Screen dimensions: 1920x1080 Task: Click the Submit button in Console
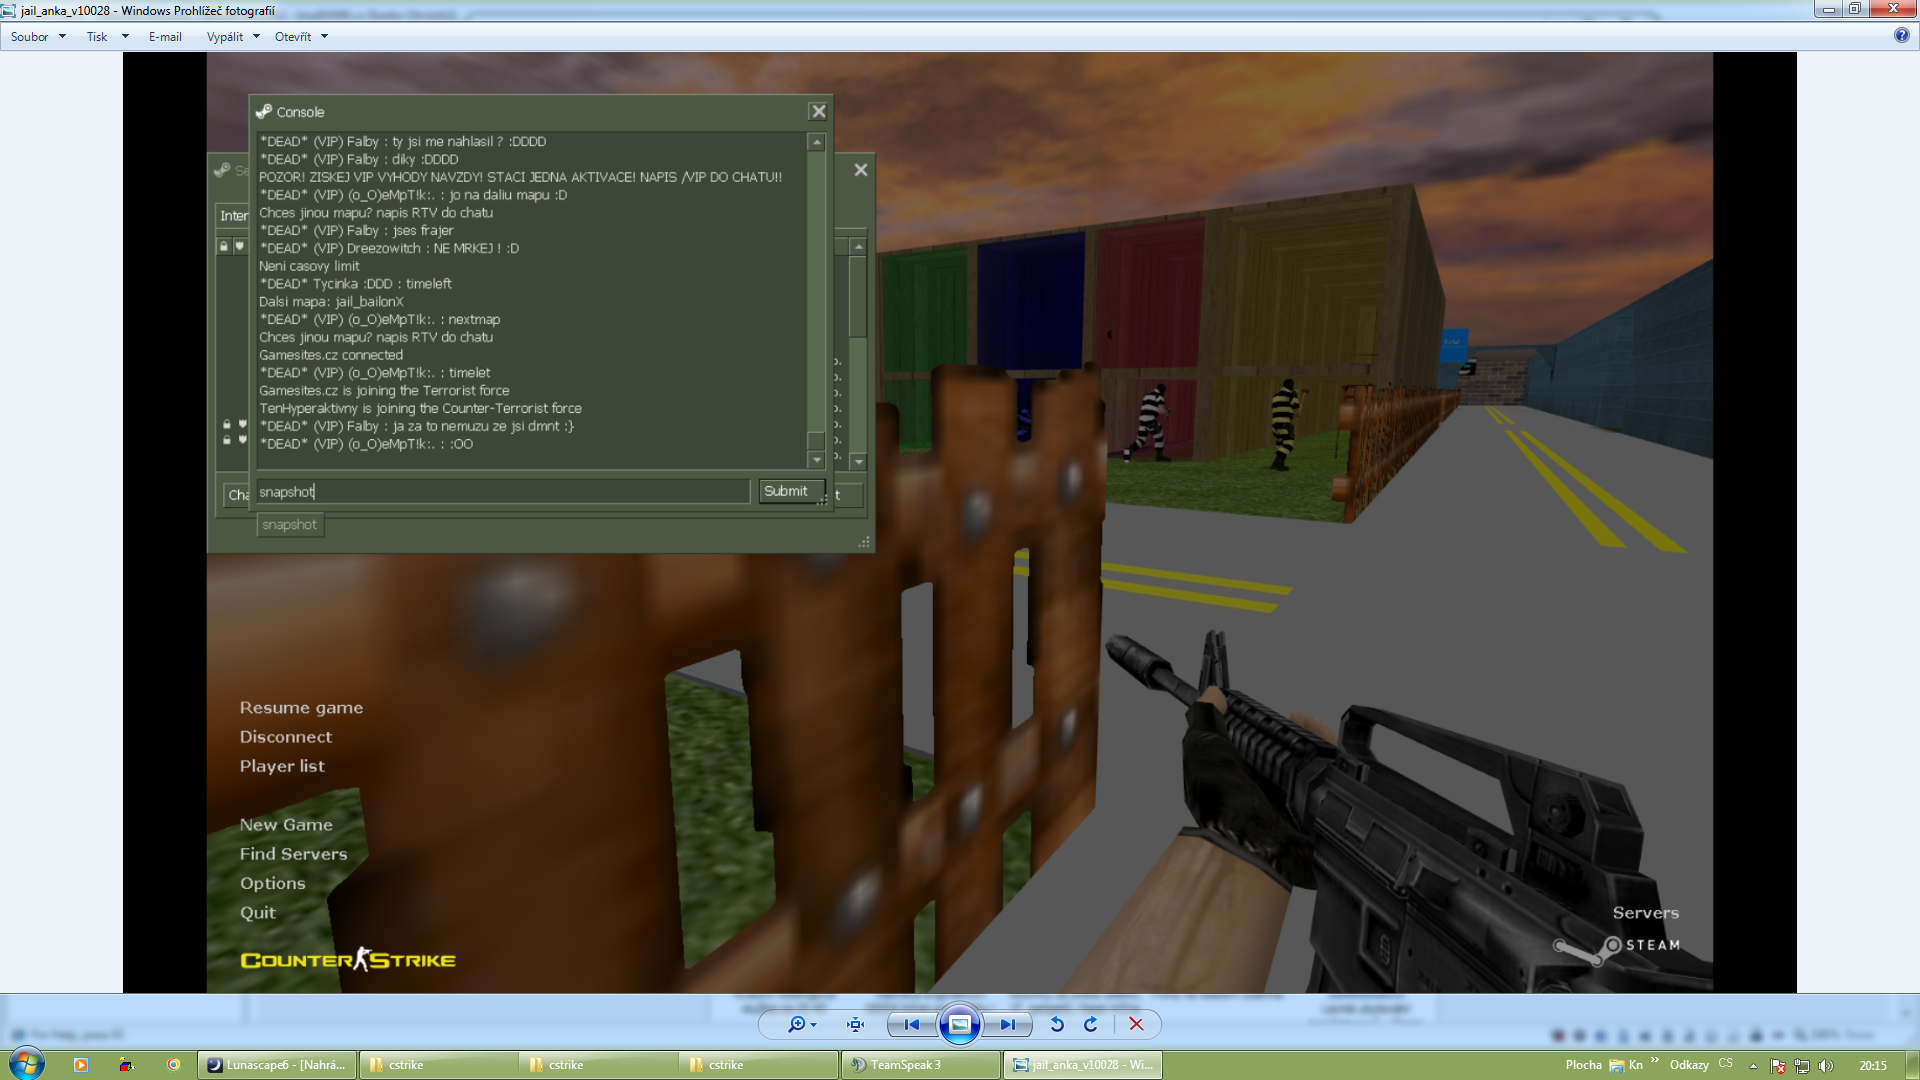[x=791, y=491]
